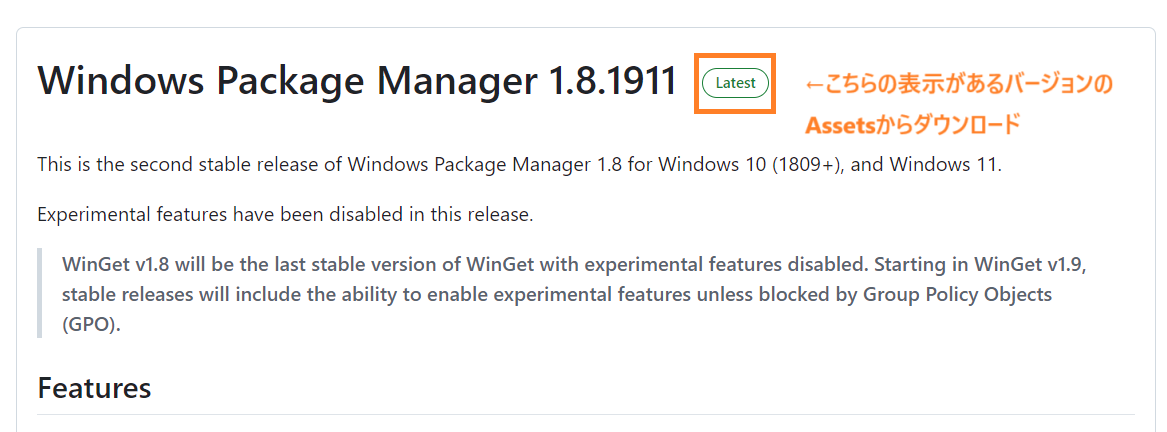Screen dimensions: 1167x432
Task: Click the gray vertical bar beside the blockquote
Action: 40,294
